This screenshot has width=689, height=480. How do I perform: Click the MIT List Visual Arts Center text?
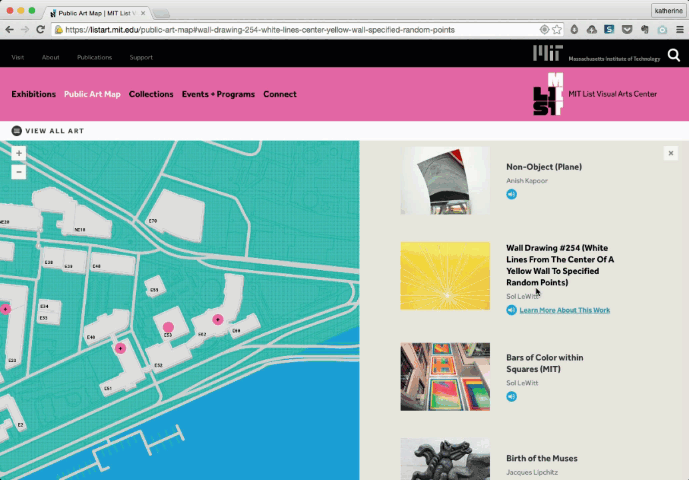click(x=613, y=94)
